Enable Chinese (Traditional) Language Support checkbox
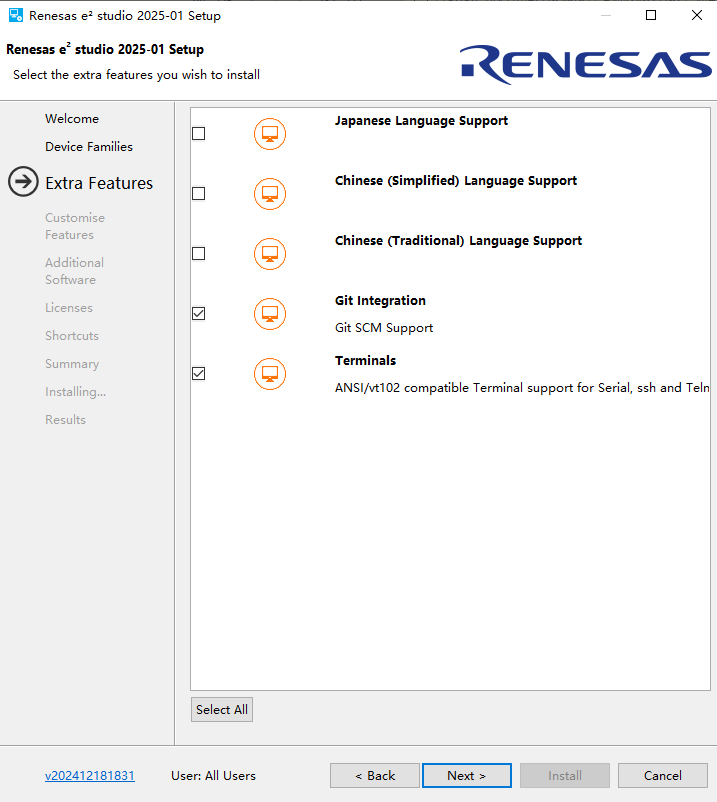The height and width of the screenshot is (802, 717). click(x=198, y=253)
